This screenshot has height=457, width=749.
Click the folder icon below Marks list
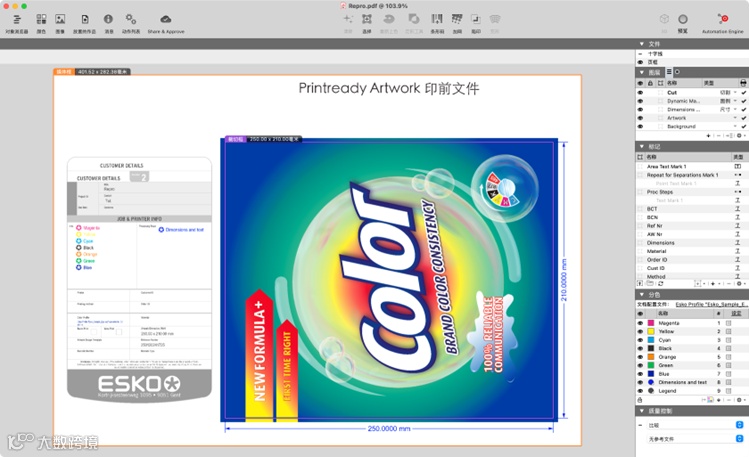pos(650,284)
